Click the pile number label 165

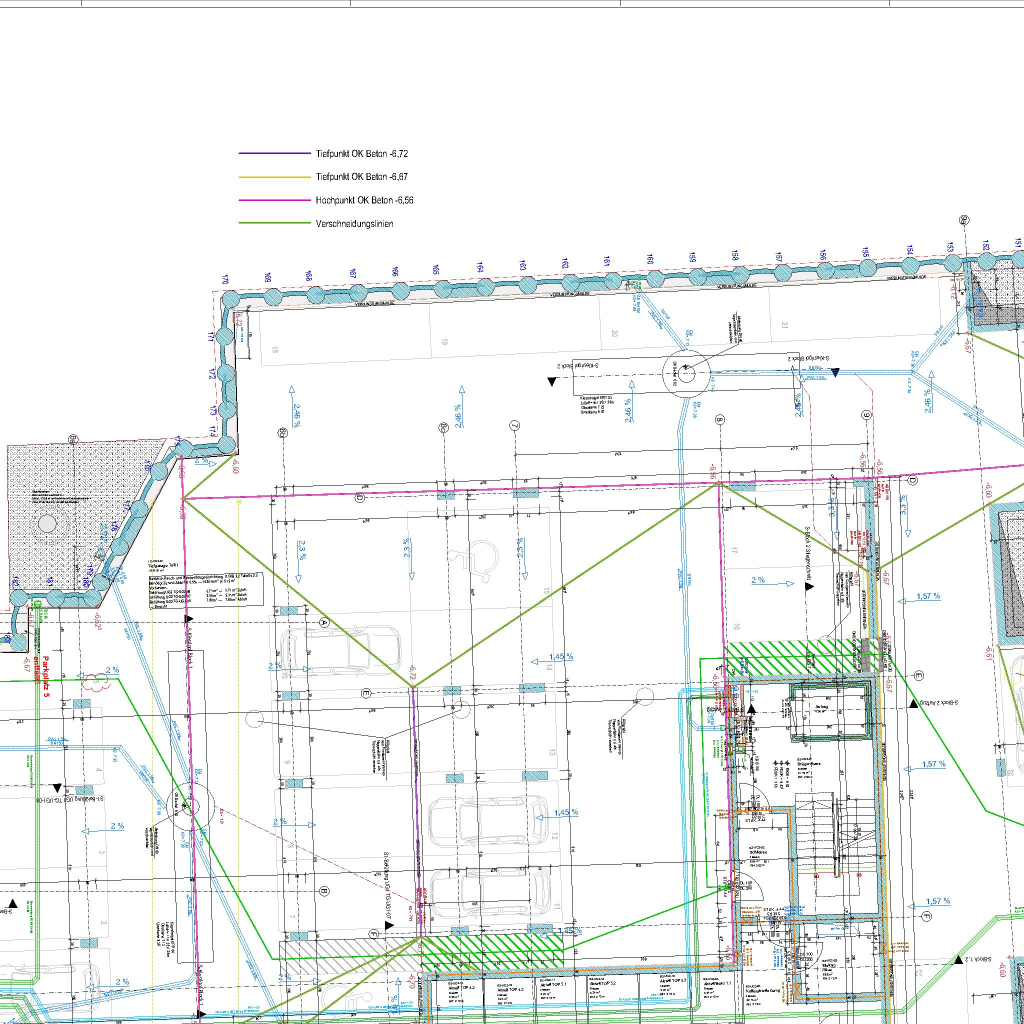pyautogui.click(x=436, y=270)
